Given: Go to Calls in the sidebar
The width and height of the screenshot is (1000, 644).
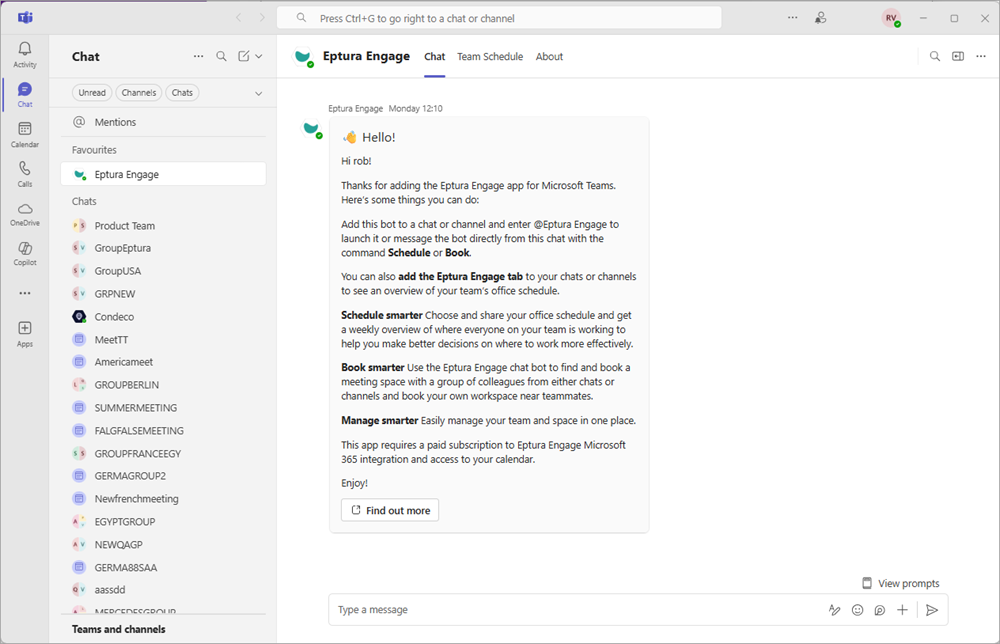Looking at the screenshot, I should click(25, 174).
